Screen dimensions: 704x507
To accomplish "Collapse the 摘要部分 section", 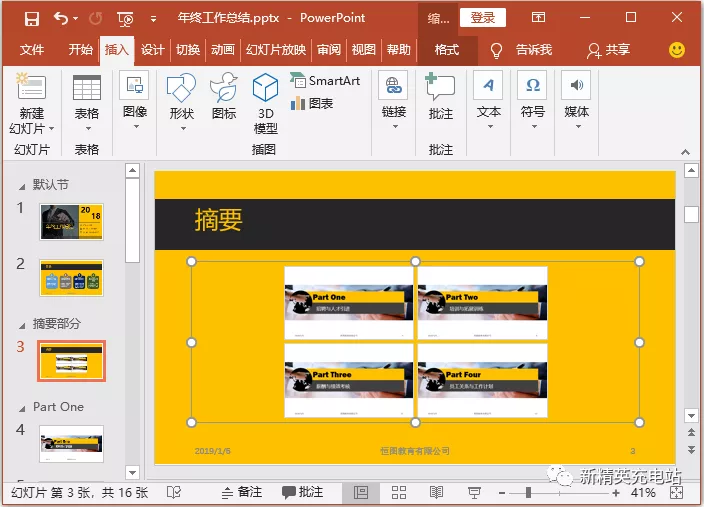I will coord(22,325).
